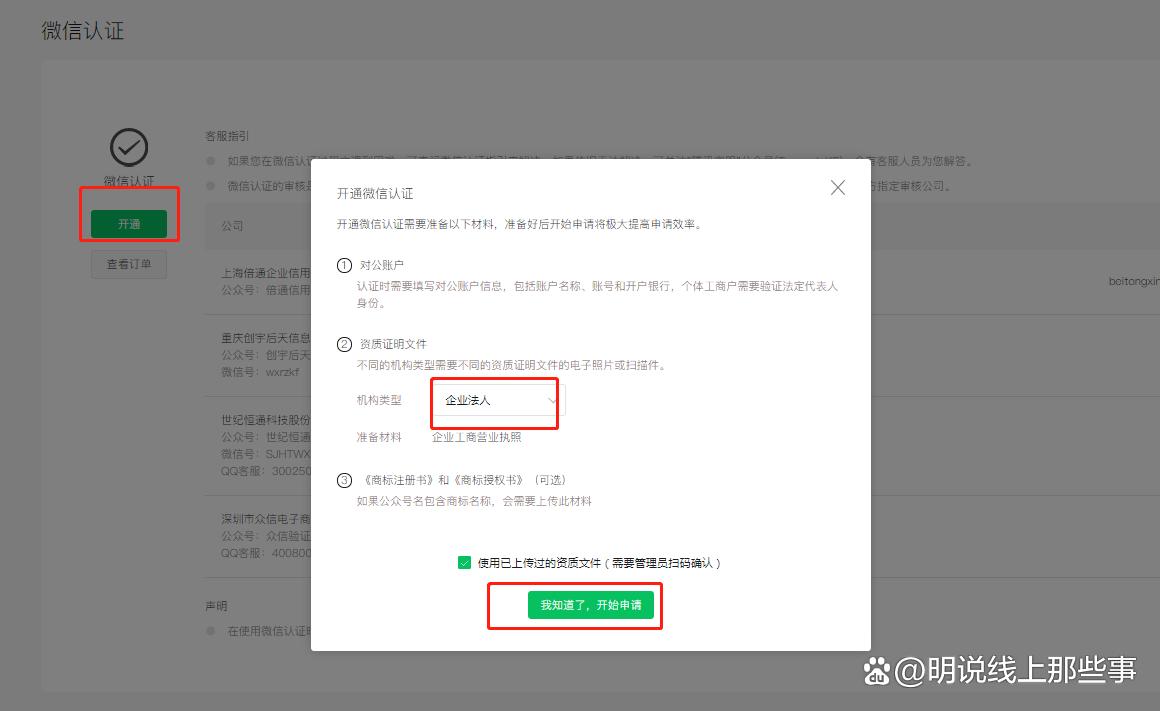The image size is (1160, 711).
Task: Click the dropdown arrow next to 企业法人
Action: 552,400
